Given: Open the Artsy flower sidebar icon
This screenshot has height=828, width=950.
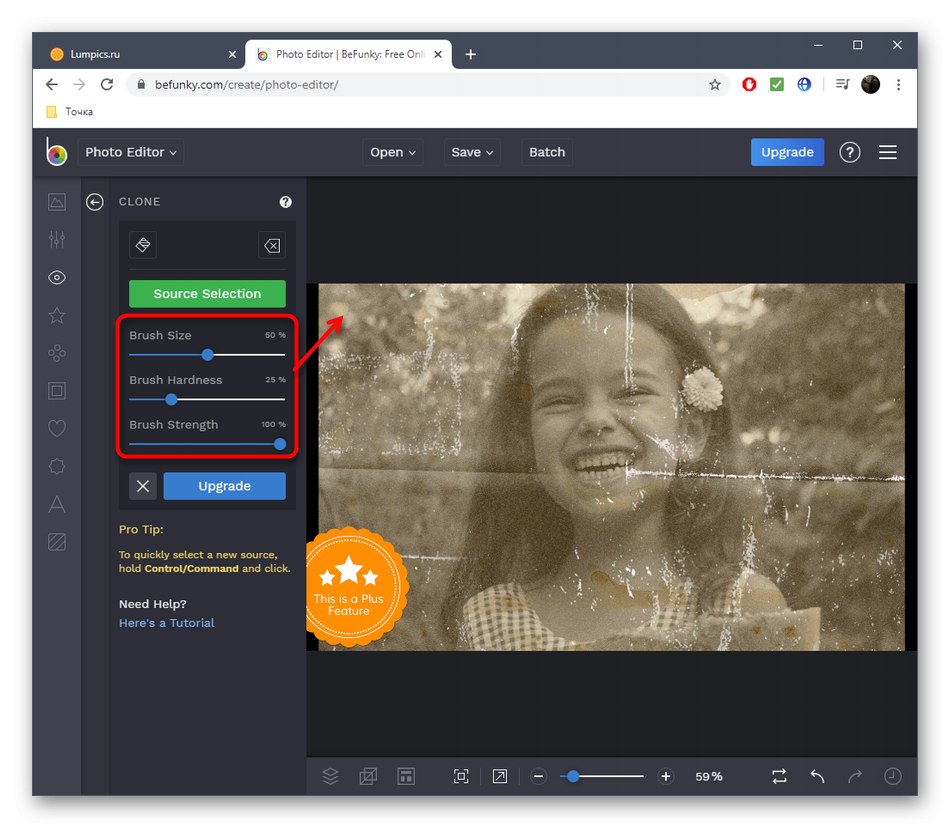Looking at the screenshot, I should (57, 353).
